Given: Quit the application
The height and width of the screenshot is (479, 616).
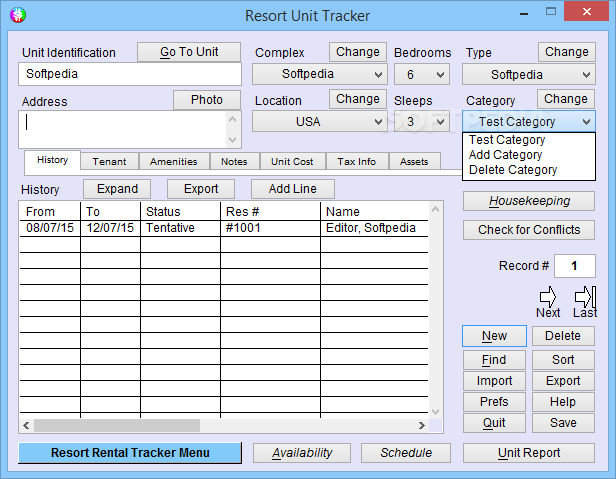Looking at the screenshot, I should (494, 423).
